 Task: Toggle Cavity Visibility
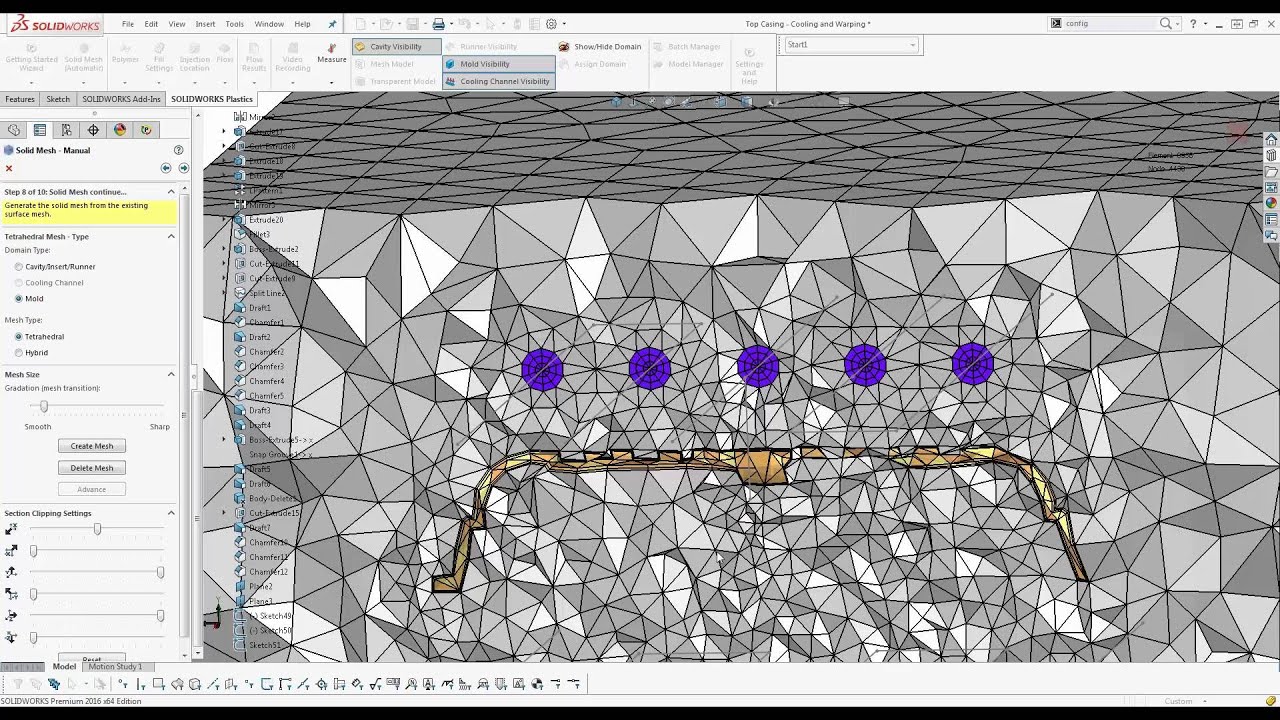click(x=396, y=46)
